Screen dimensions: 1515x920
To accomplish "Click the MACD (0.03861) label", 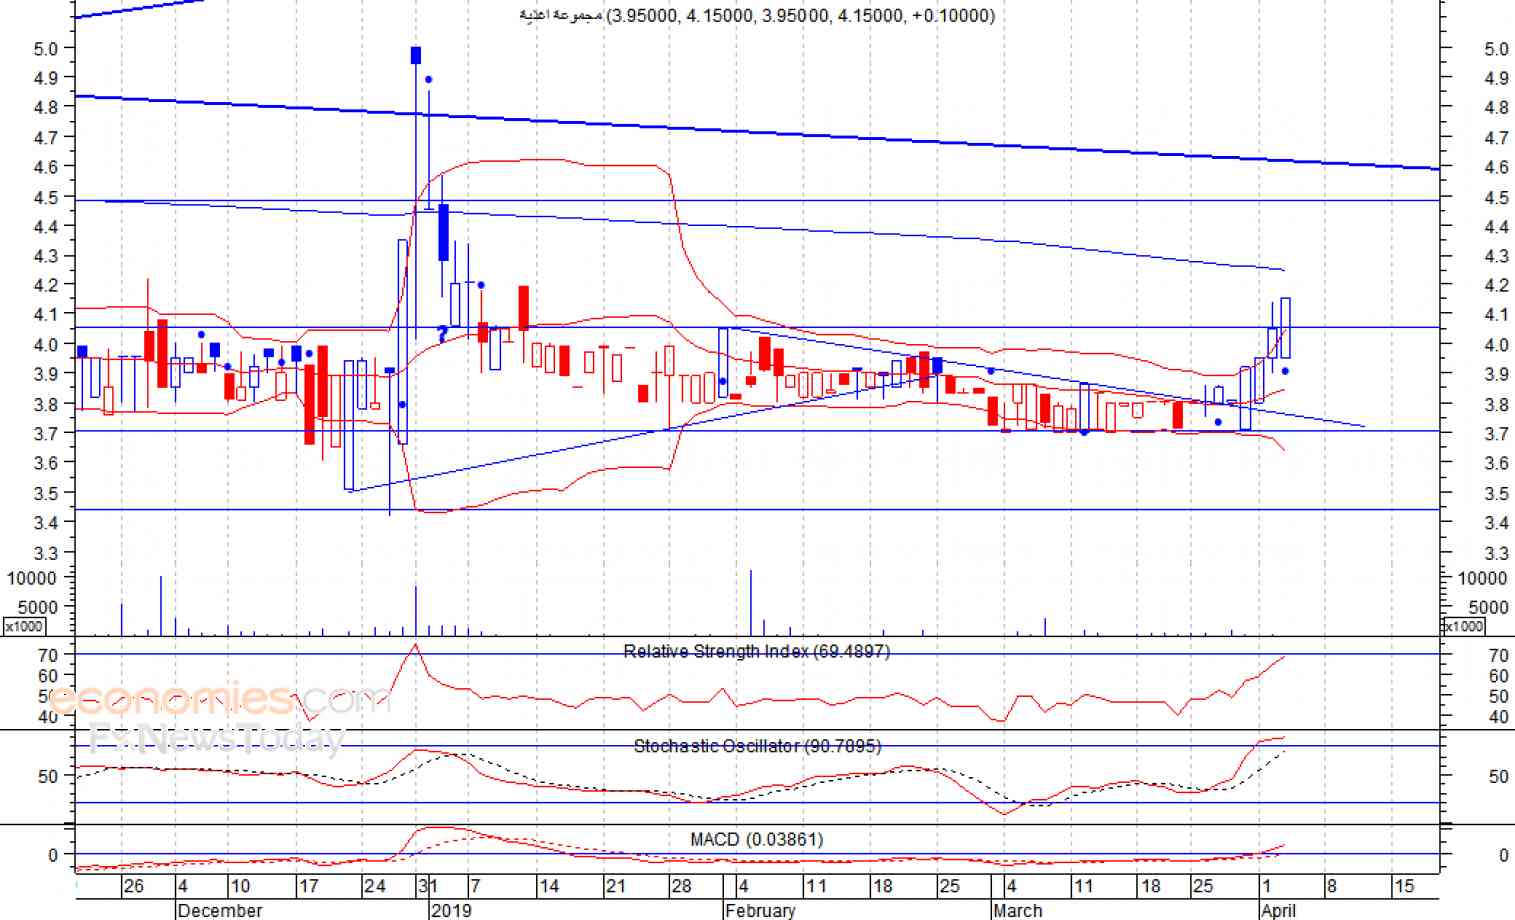I will point(756,839).
